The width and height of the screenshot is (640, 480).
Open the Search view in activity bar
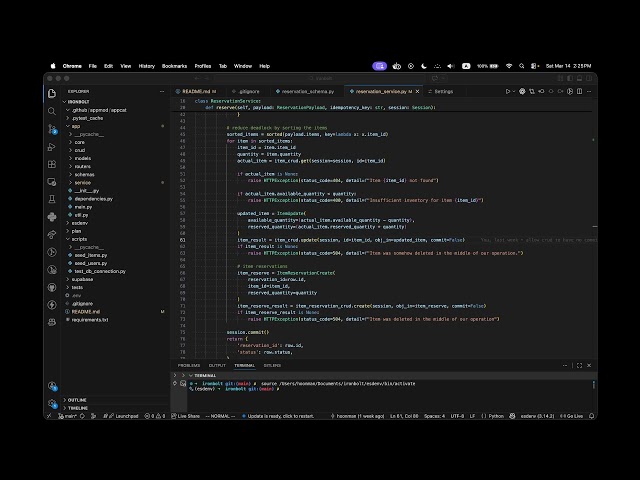[x=52, y=111]
